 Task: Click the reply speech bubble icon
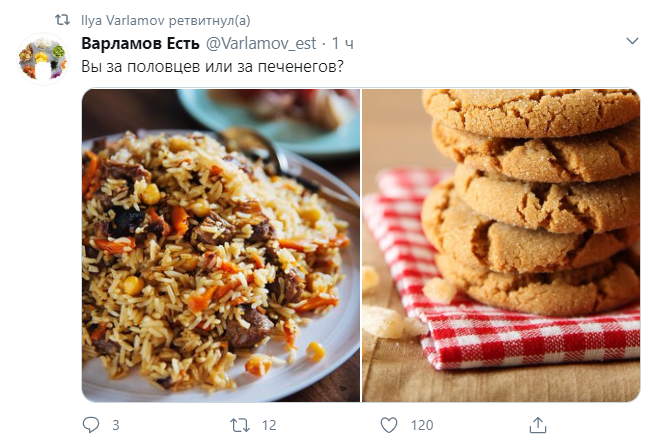click(89, 425)
